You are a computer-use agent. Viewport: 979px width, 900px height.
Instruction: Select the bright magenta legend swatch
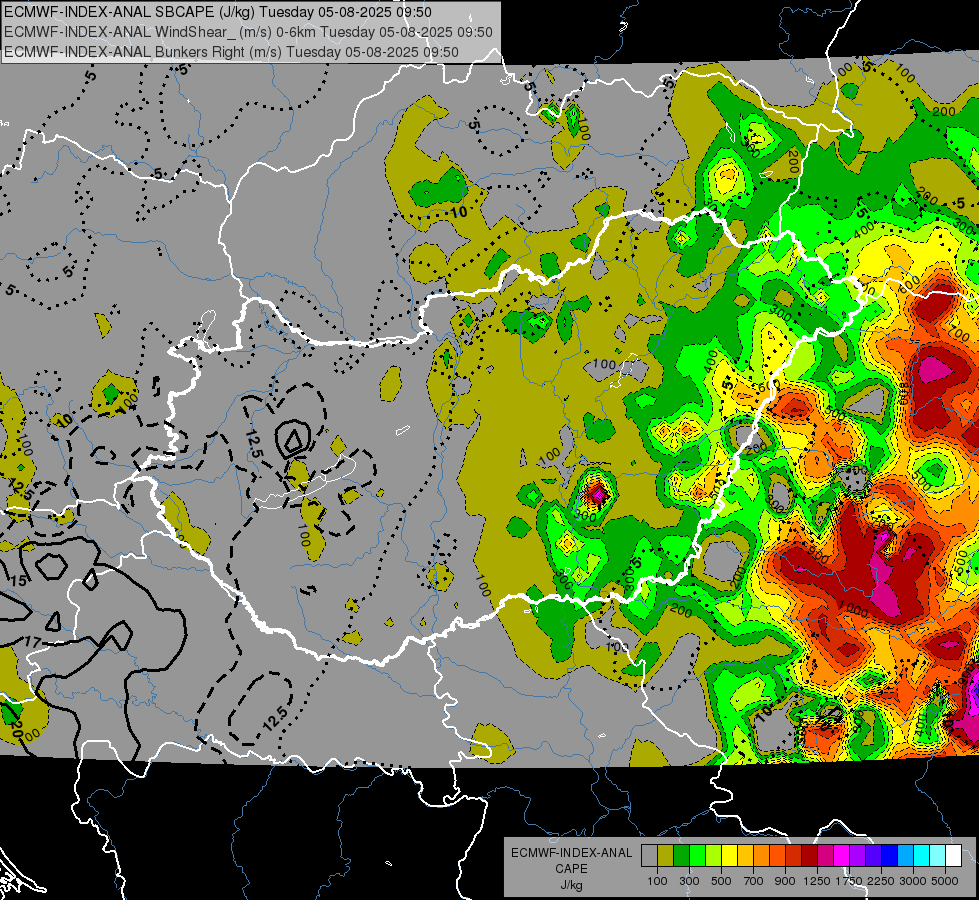tap(842, 855)
